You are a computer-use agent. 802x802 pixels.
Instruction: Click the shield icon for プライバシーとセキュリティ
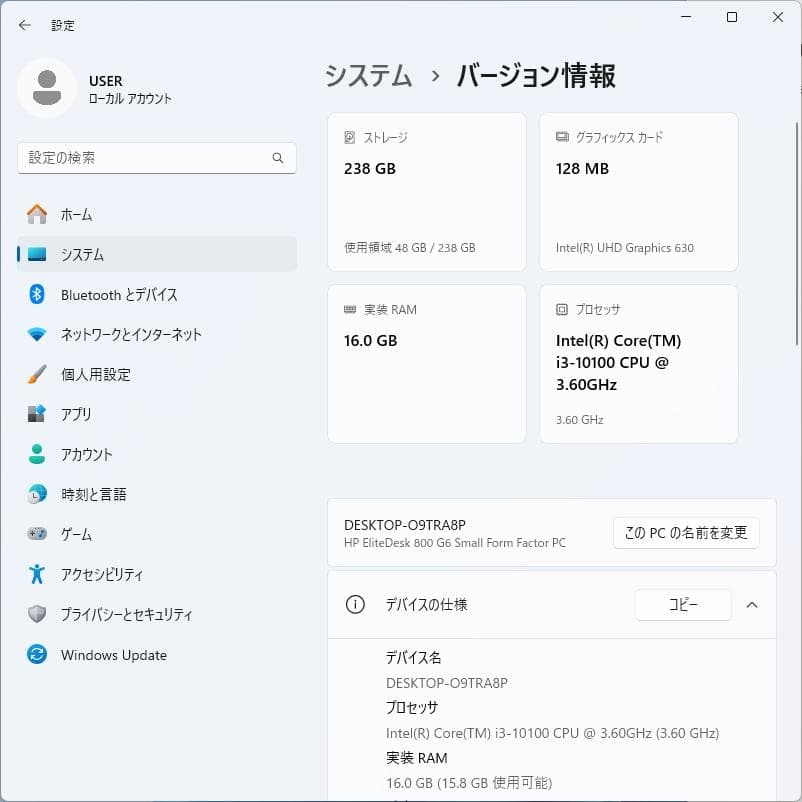37,614
